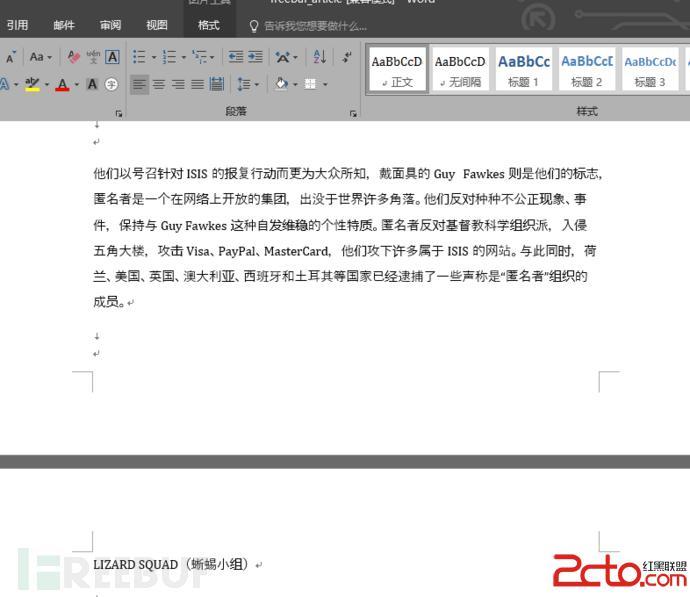Image resolution: width=690 pixels, height=597 pixels.
Task: Click the numbered list icon
Action: [169, 57]
